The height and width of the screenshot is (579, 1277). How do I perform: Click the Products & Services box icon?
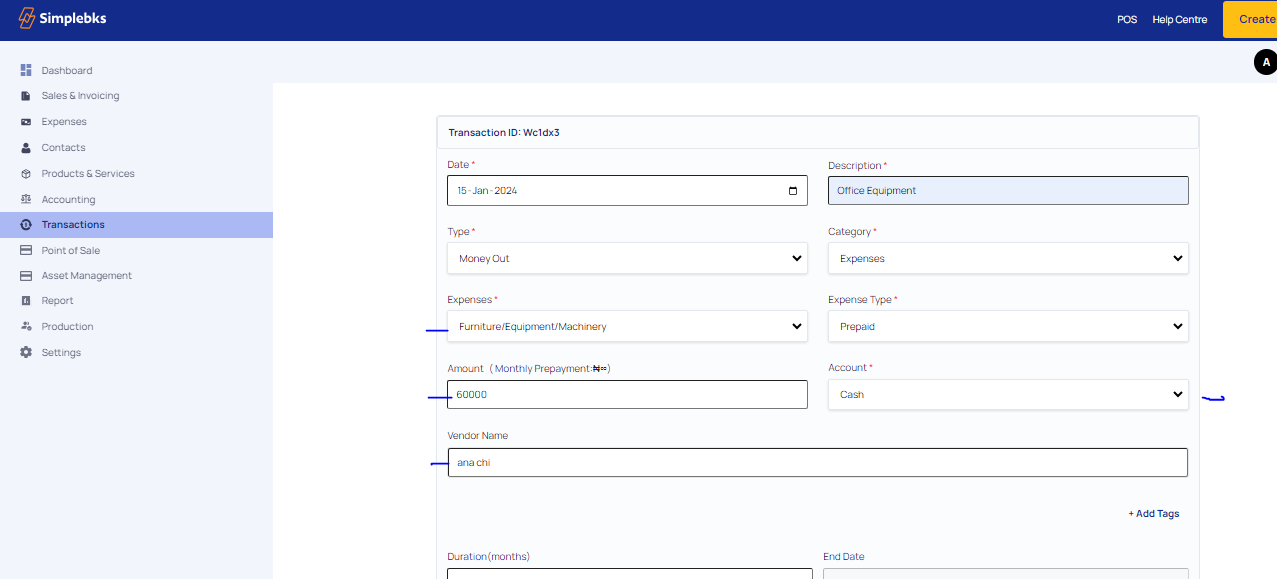[26, 174]
